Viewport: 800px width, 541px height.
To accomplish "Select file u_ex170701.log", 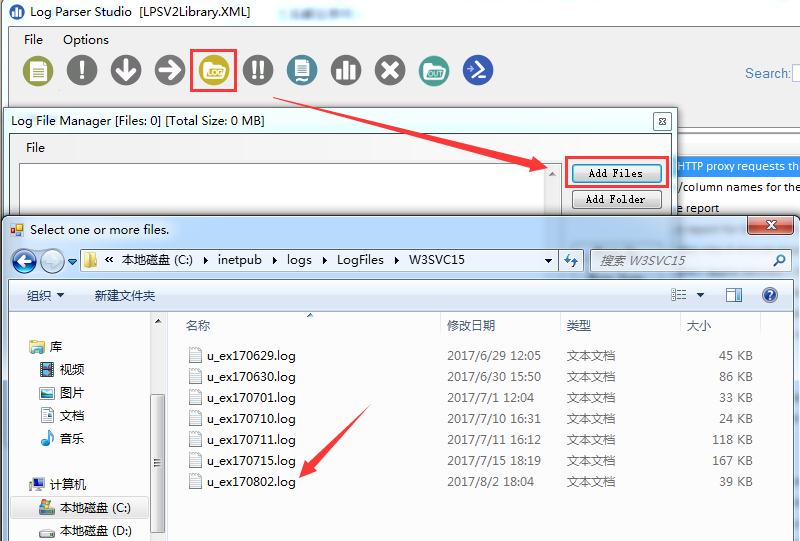I will (x=242, y=398).
